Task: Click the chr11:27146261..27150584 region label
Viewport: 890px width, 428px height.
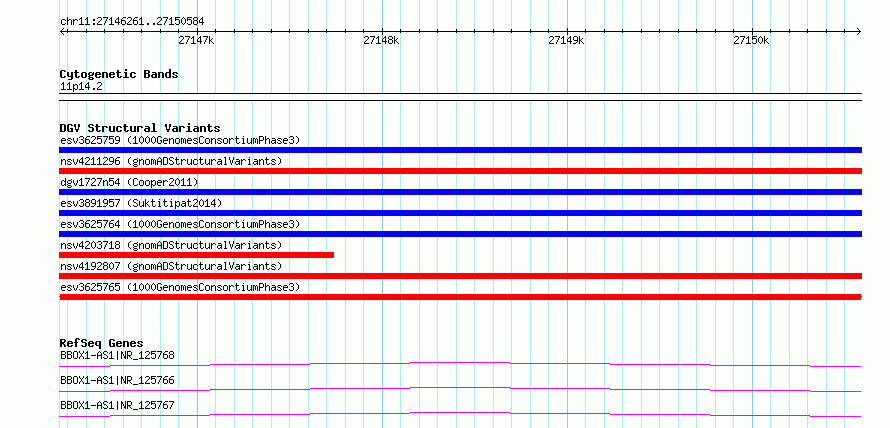Action: pyautogui.click(x=132, y=22)
